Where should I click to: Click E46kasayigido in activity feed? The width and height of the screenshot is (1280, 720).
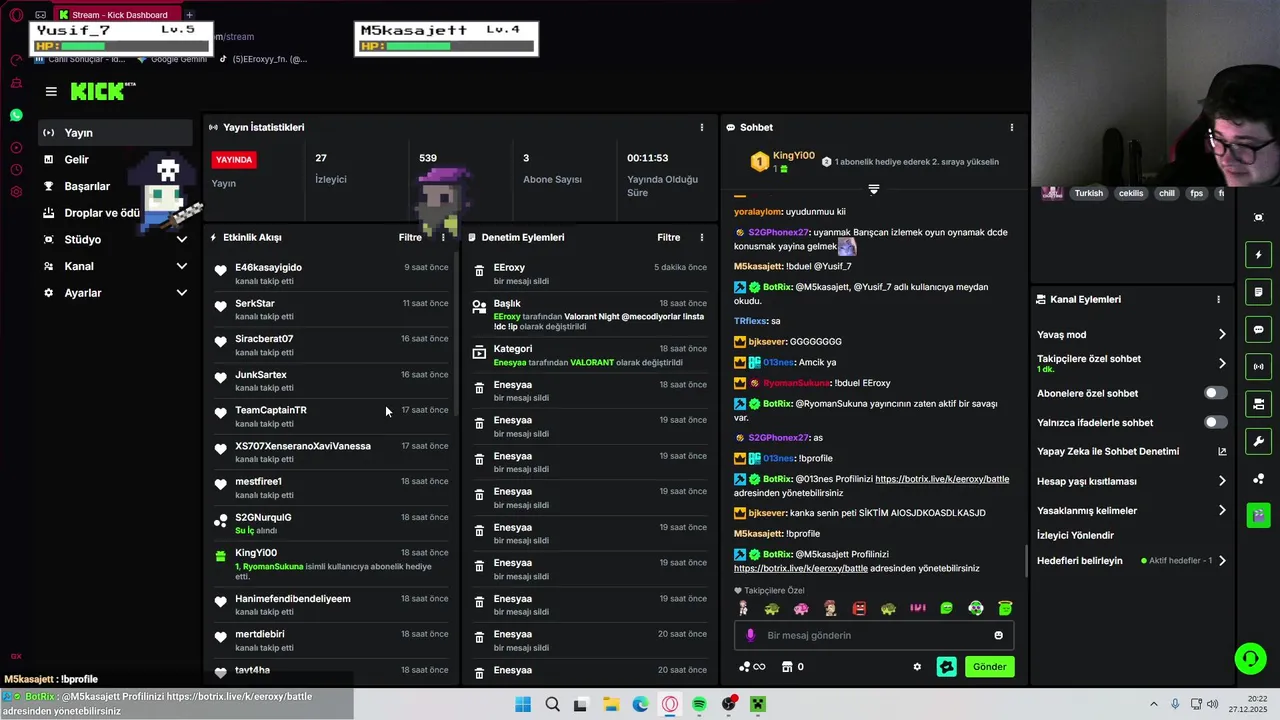(x=268, y=267)
